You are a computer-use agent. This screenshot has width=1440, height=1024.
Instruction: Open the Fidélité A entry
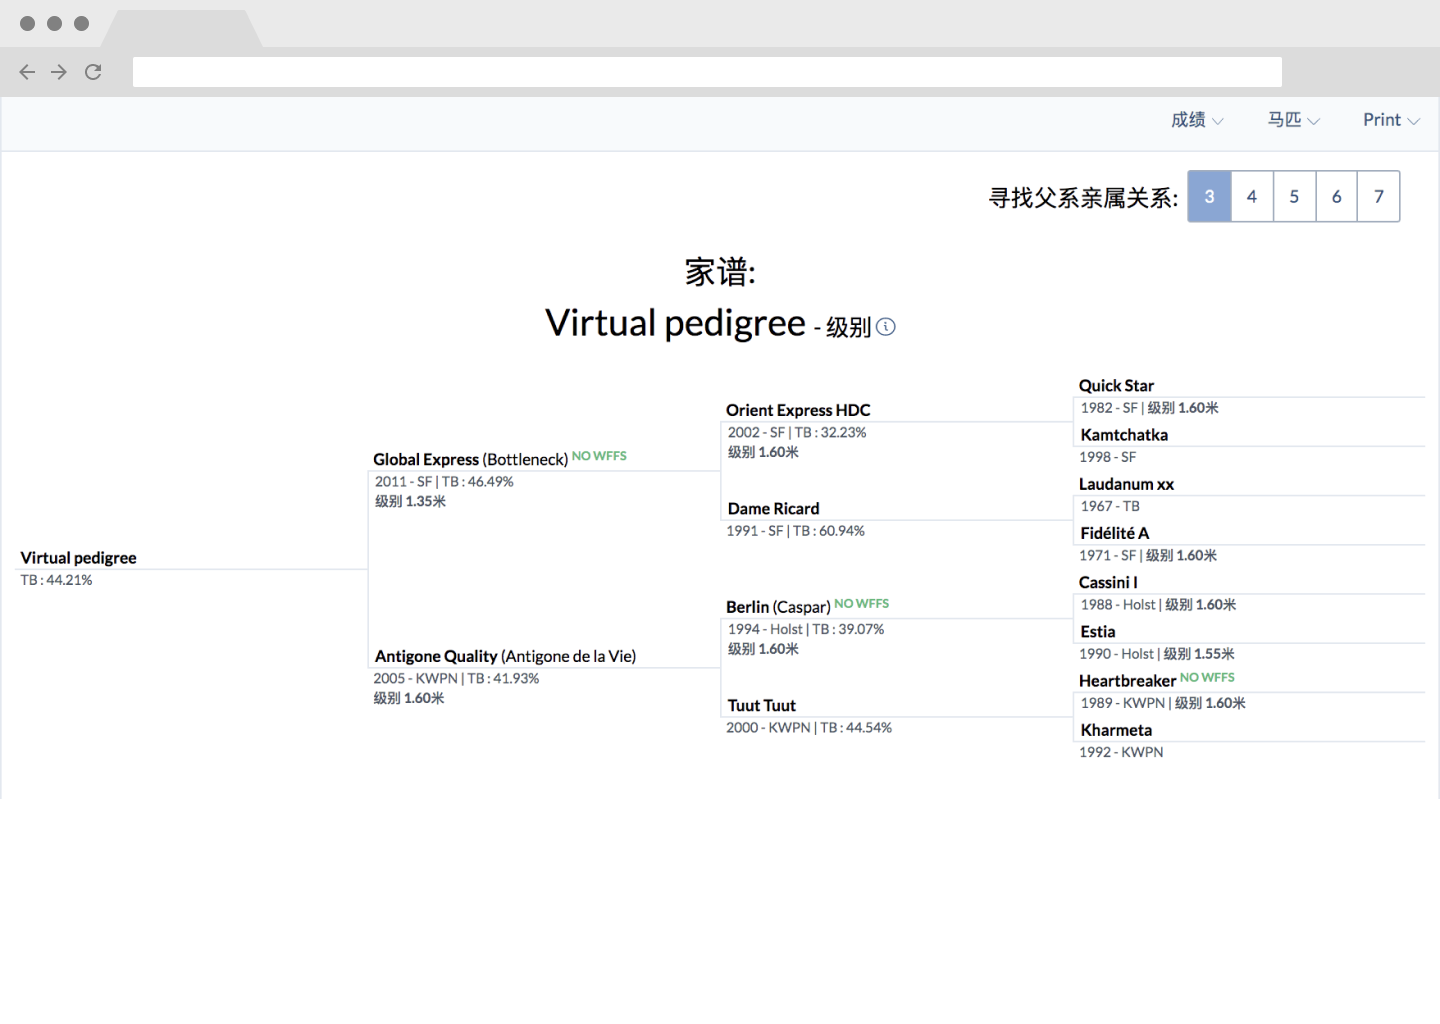[x=1114, y=533]
